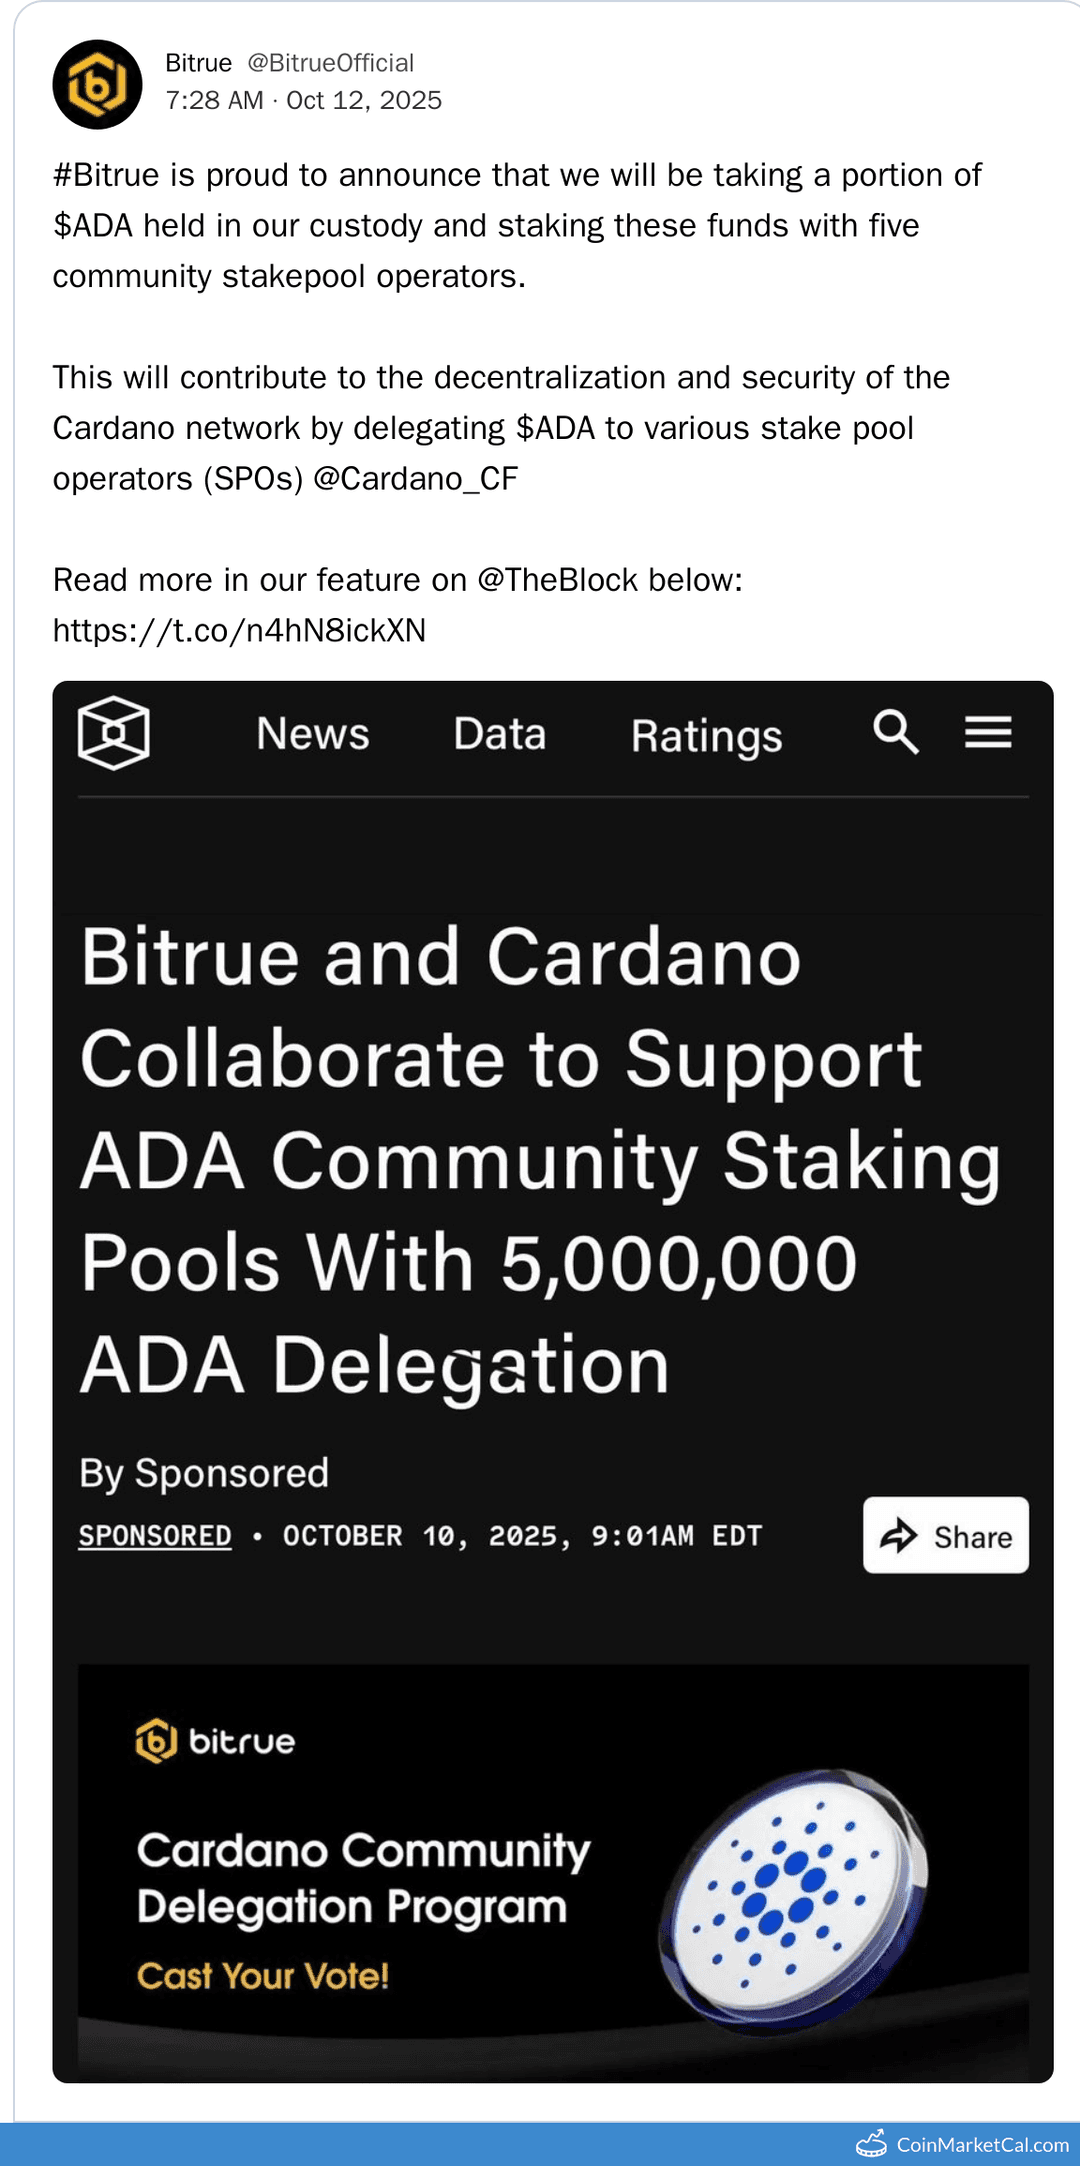Click the Share arrow icon on the article
This screenshot has width=1080, height=2166.
pyautogui.click(x=898, y=1536)
